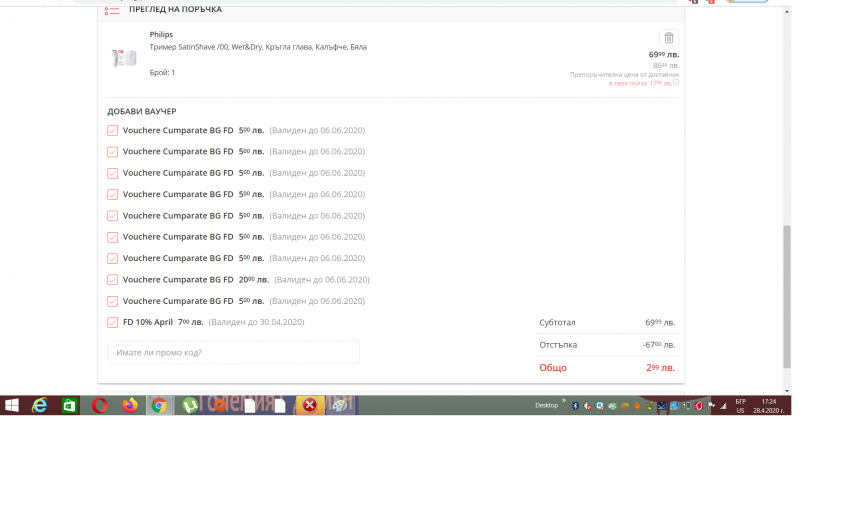Launch Internet Explorer from the taskbar

pos(40,405)
